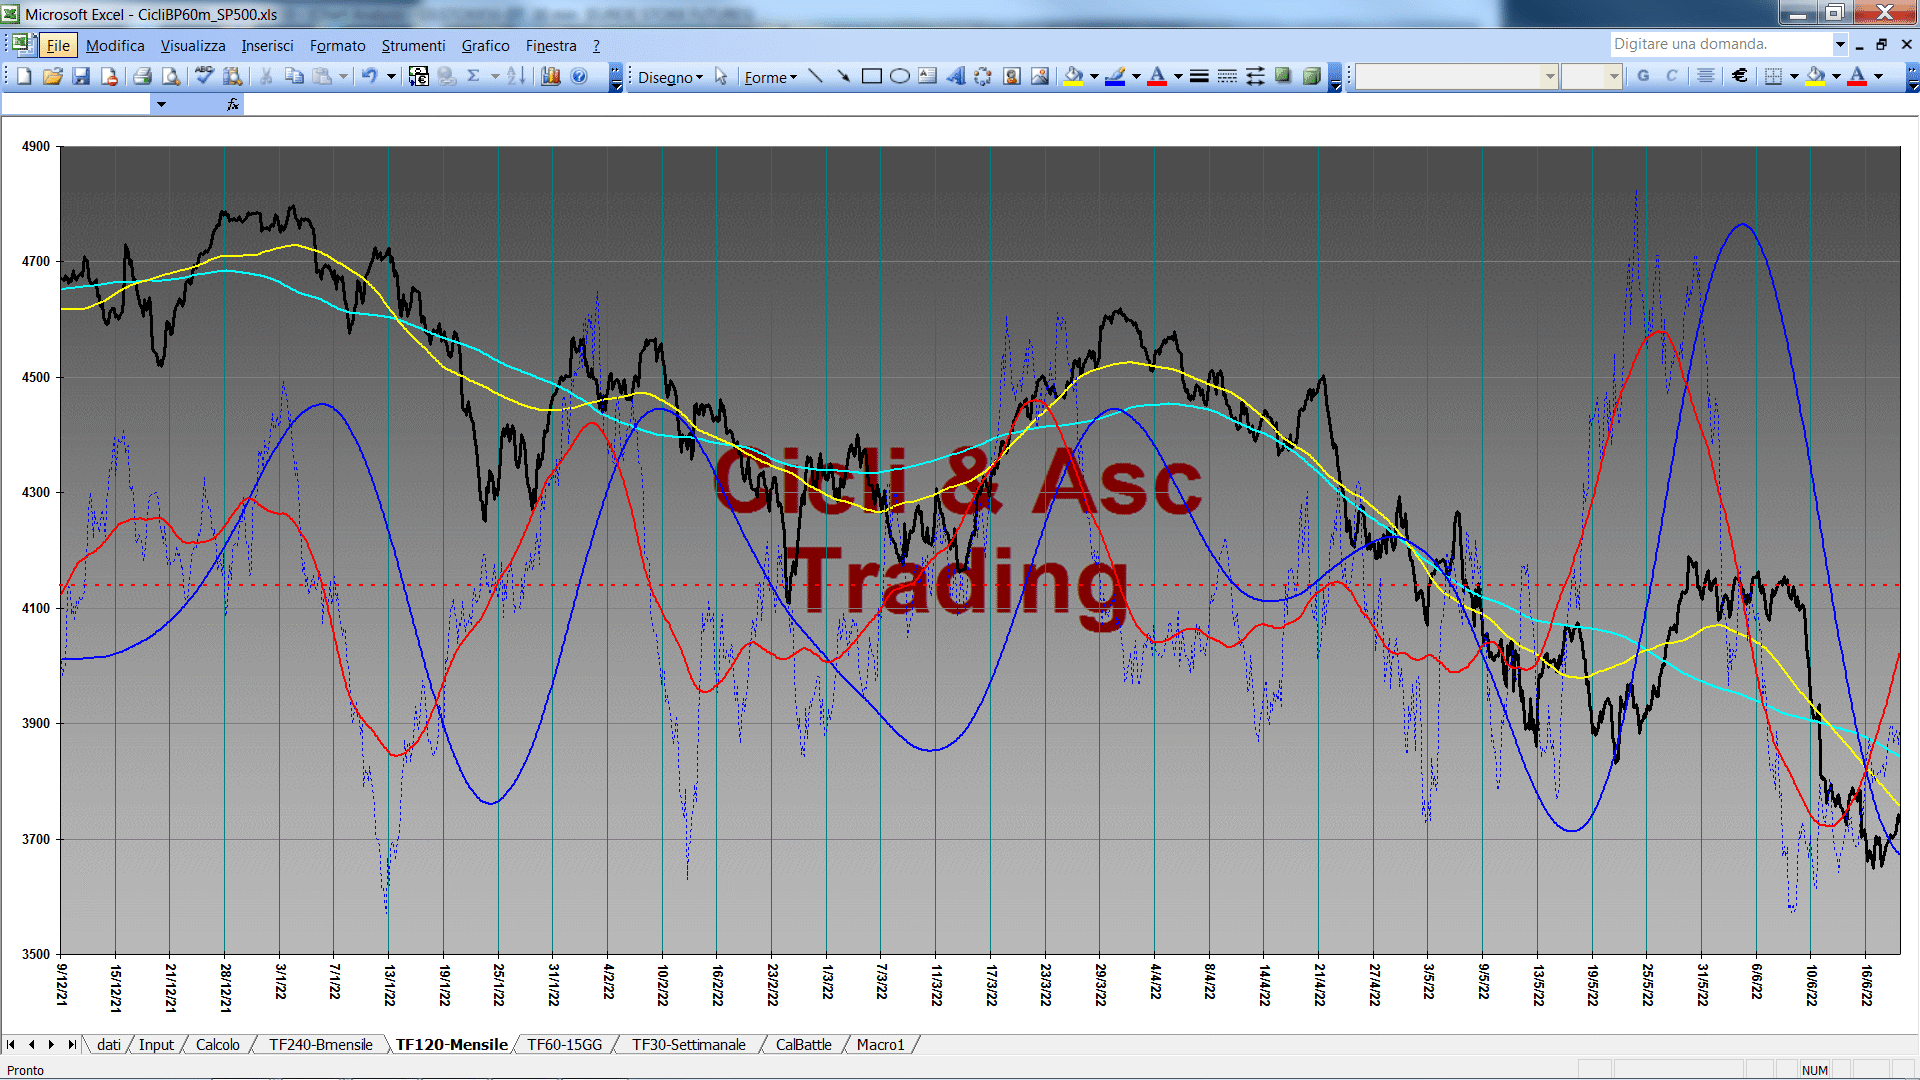
Task: Select the Rectangle drawing tool
Action: coord(872,77)
